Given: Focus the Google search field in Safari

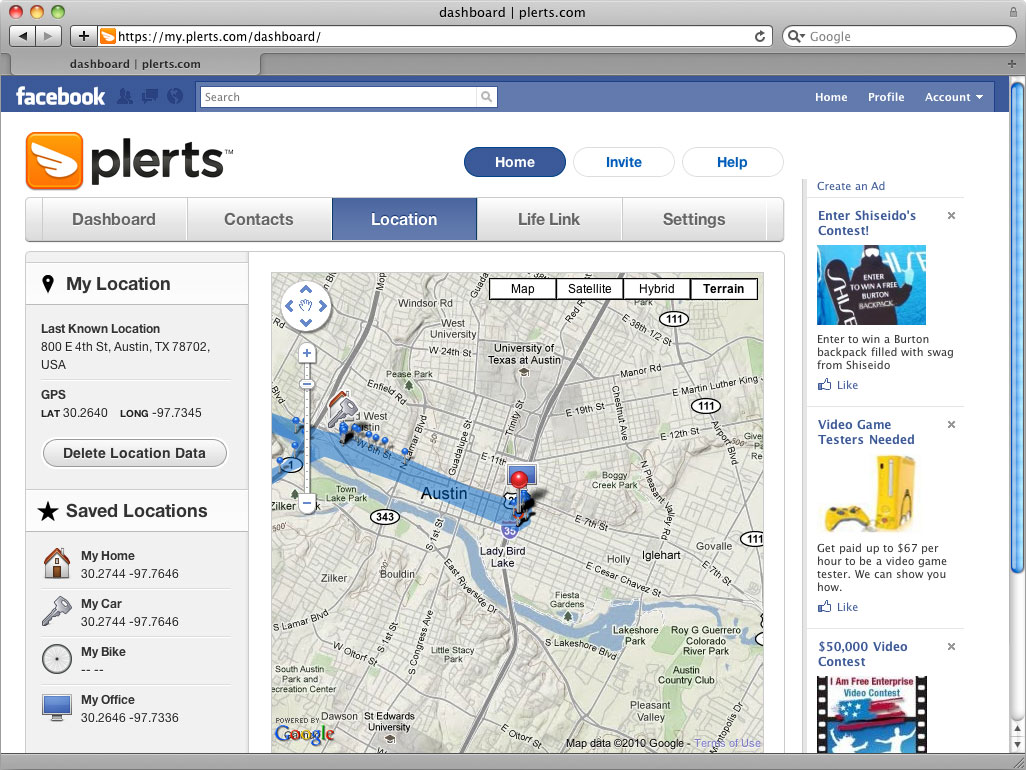Looking at the screenshot, I should (x=899, y=36).
